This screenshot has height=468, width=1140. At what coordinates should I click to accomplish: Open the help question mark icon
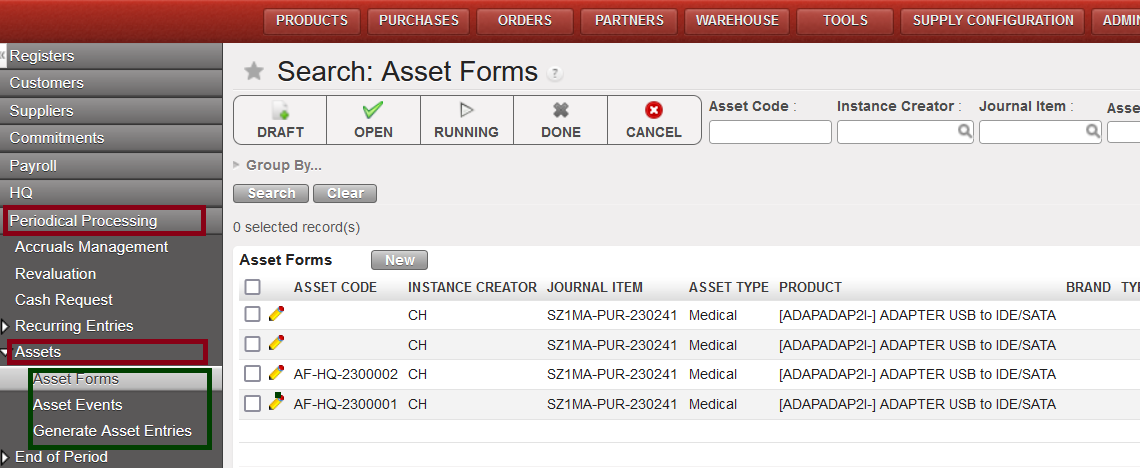coord(555,73)
